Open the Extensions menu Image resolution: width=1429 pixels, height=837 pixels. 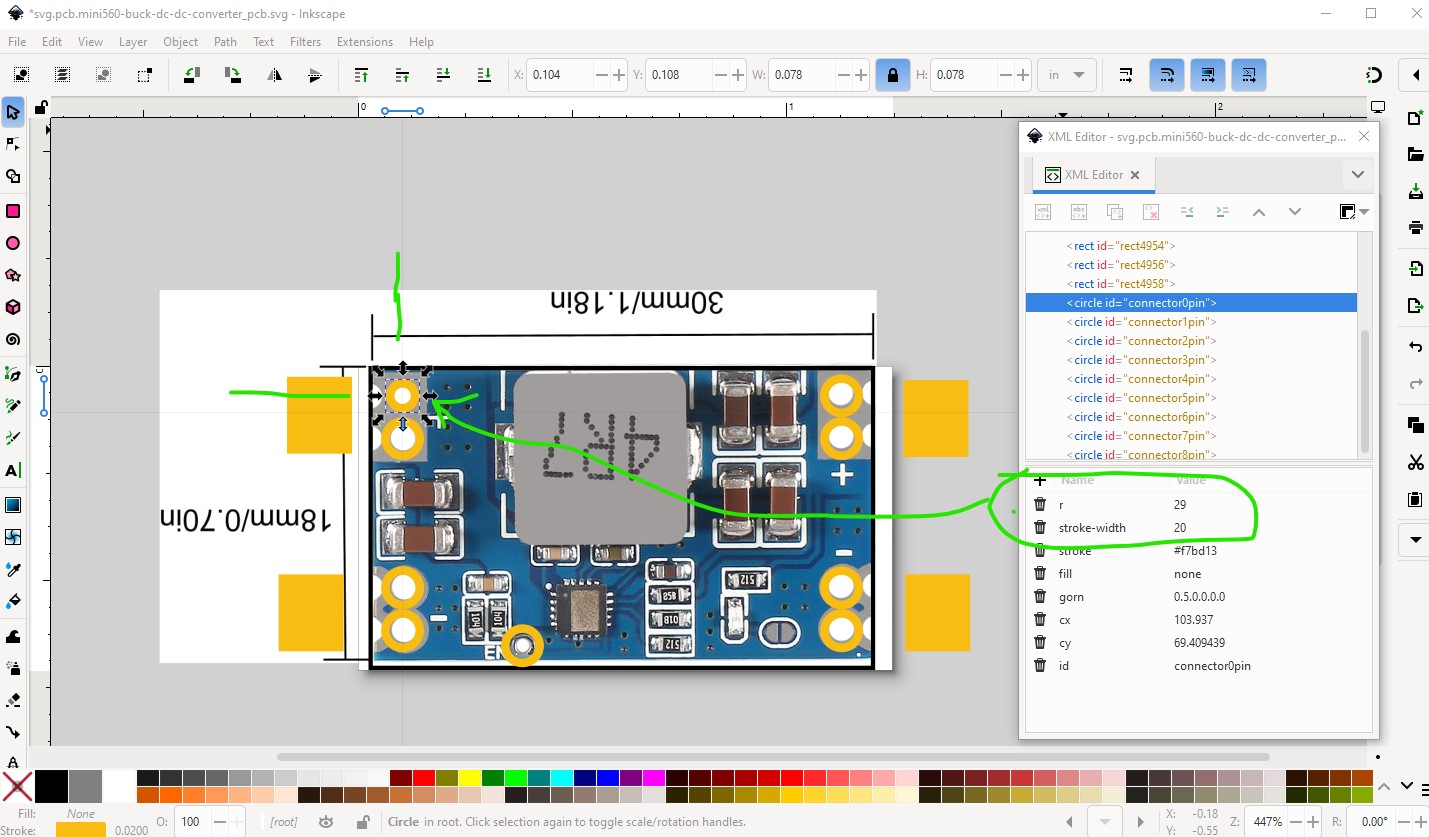click(x=364, y=42)
